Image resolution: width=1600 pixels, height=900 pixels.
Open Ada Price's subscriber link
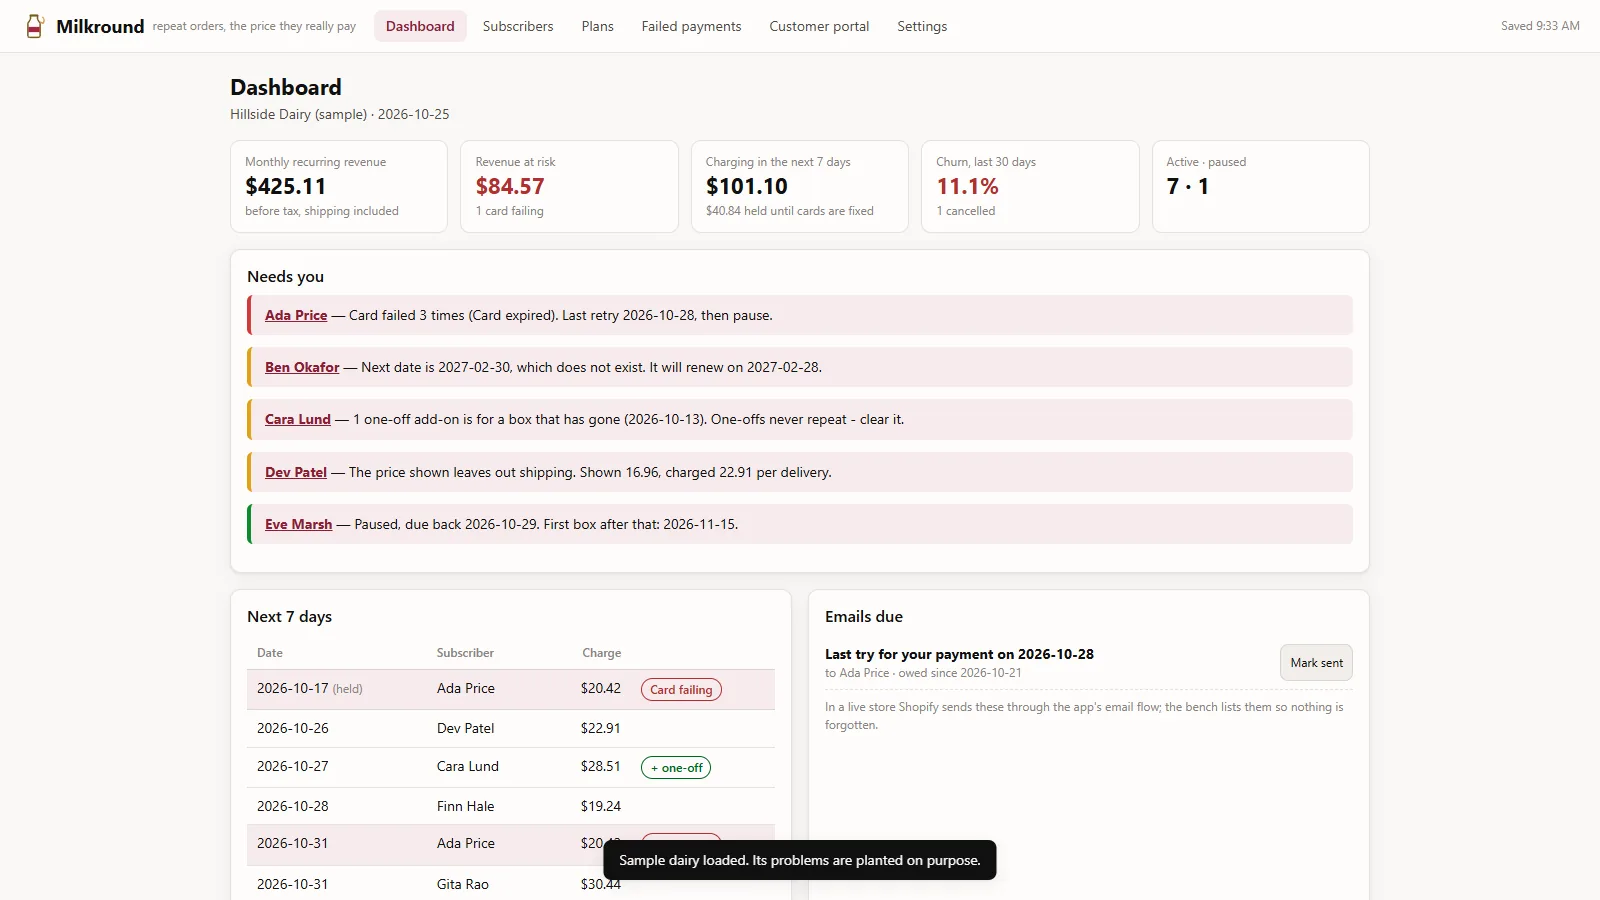pyautogui.click(x=296, y=315)
